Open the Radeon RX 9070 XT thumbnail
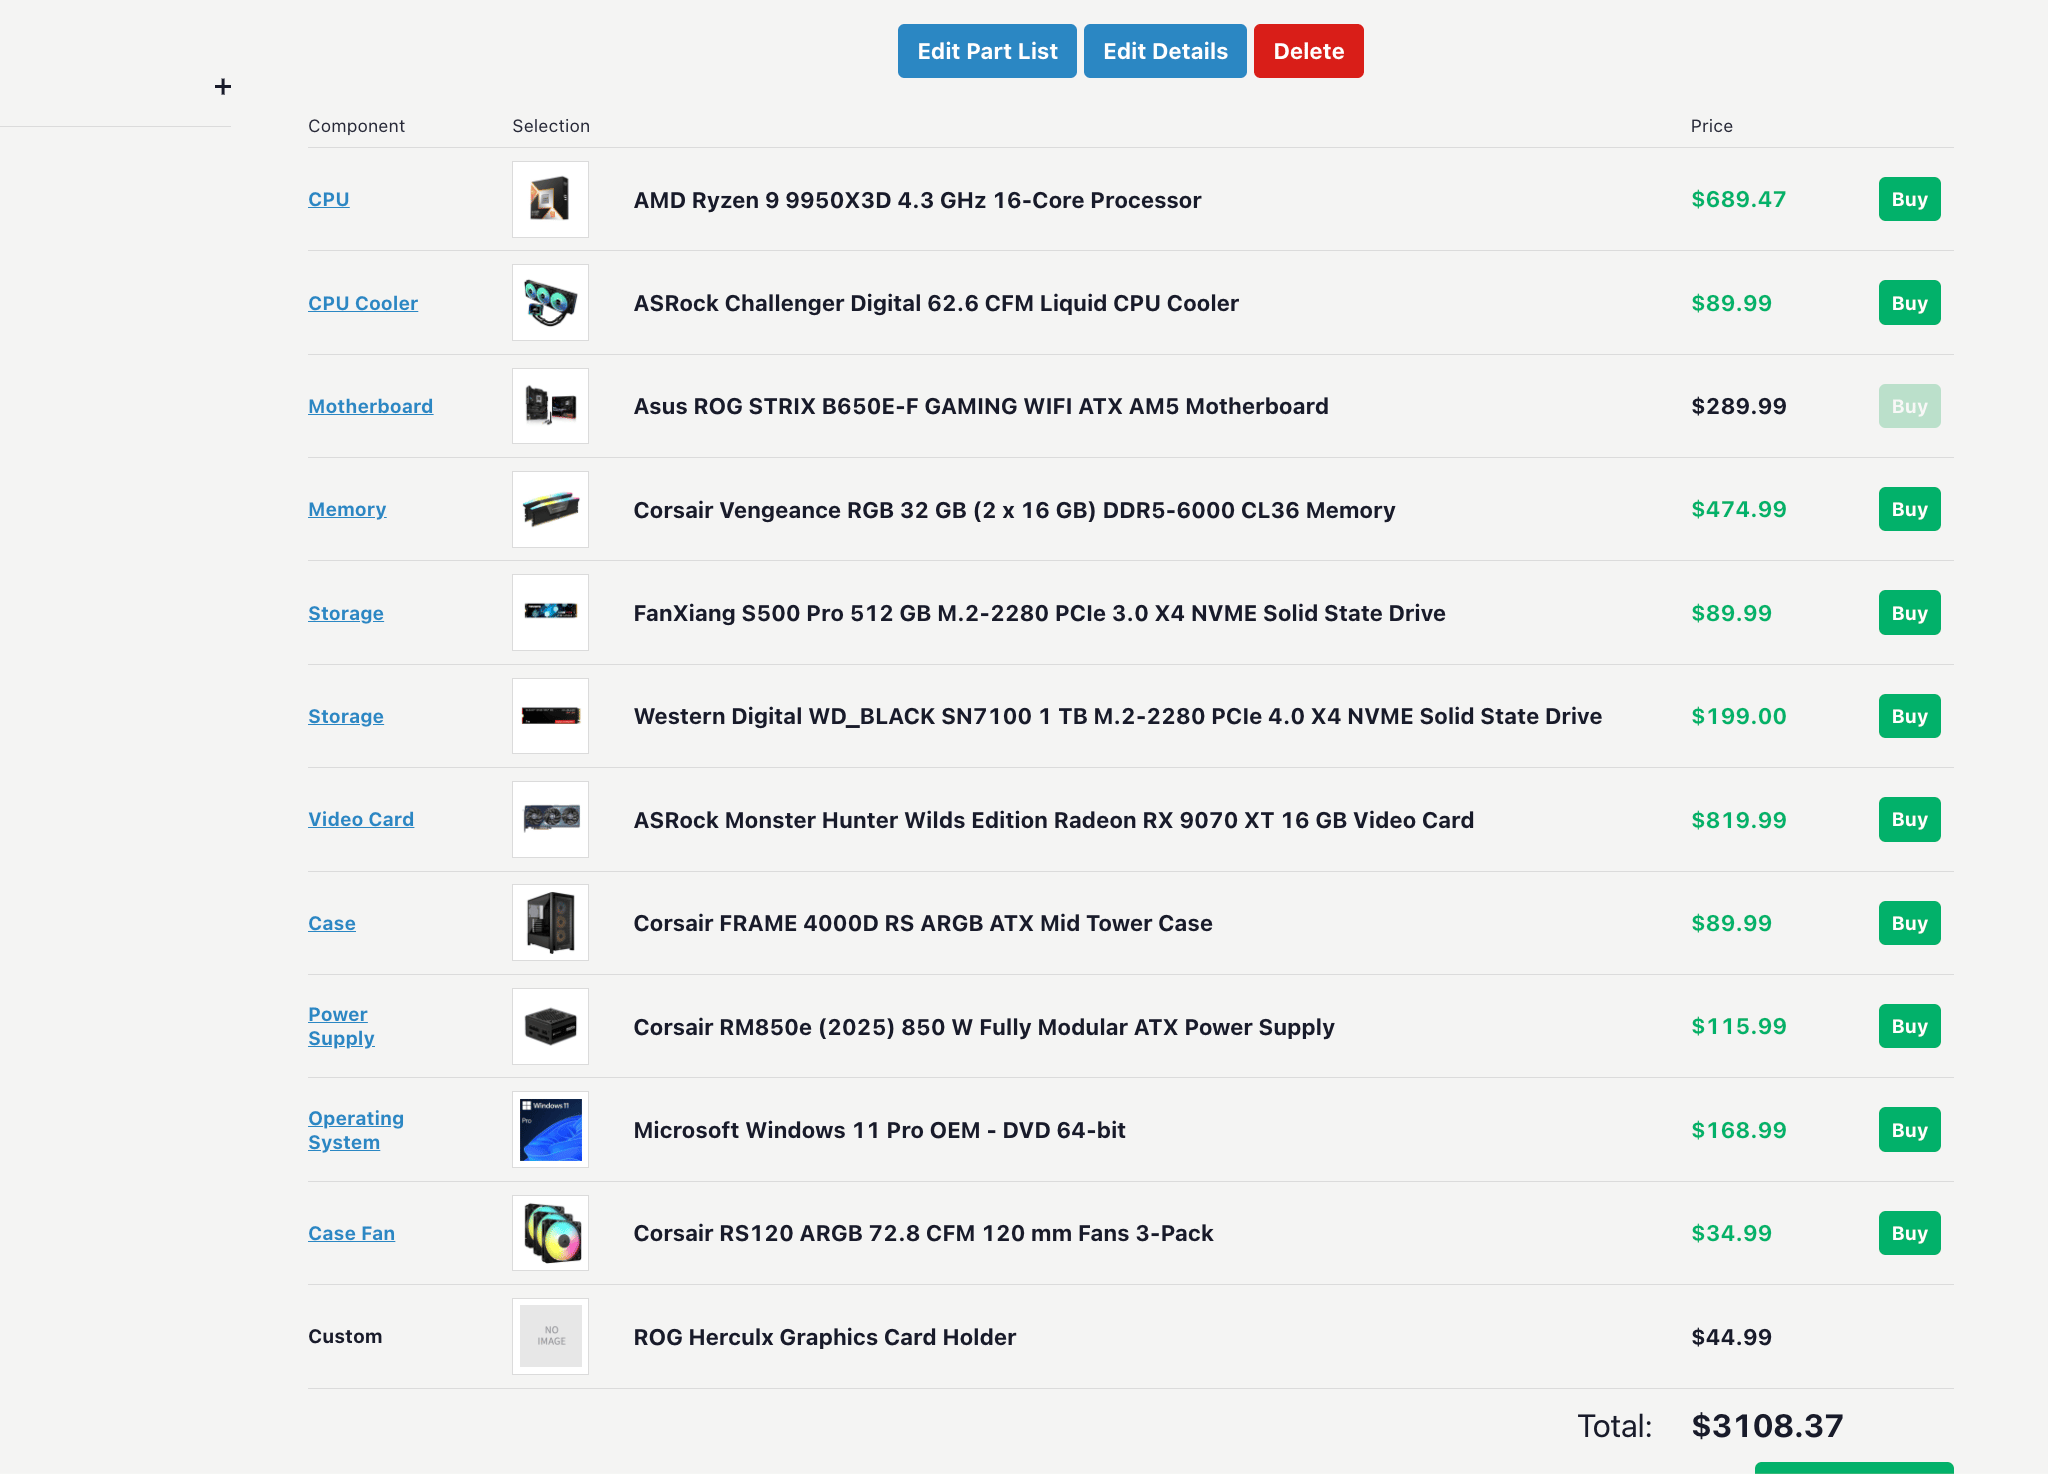The height and width of the screenshot is (1474, 2048). (550, 819)
